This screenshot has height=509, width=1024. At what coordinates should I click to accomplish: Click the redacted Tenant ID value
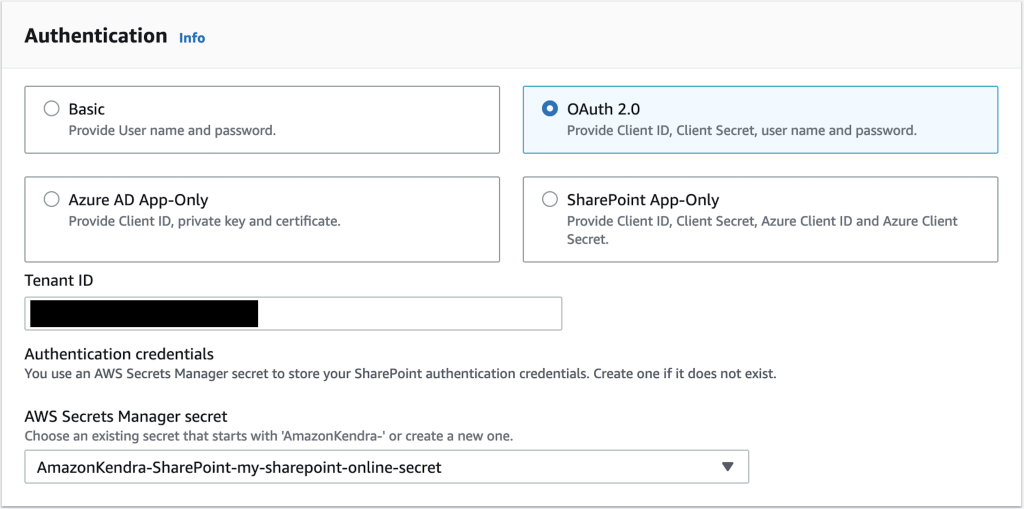click(x=144, y=314)
